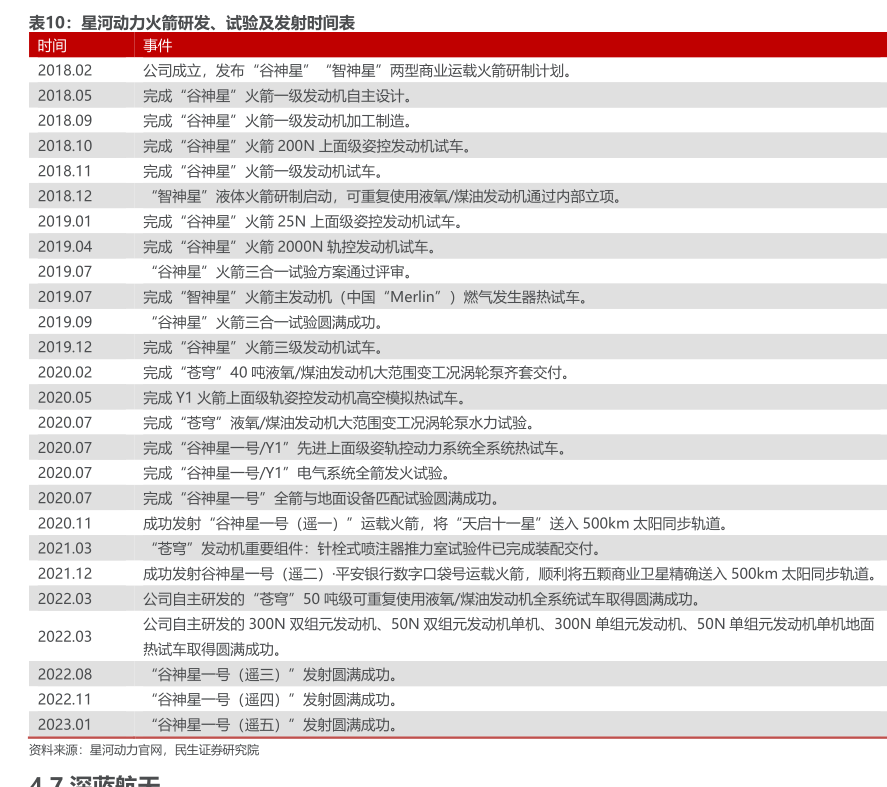Select the 2019.01 row mentioning 25N 试车
This screenshot has width=887, height=787.
coord(302,221)
